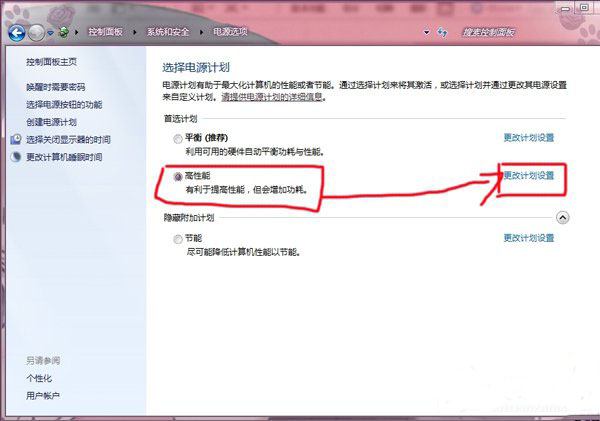
Task: Open 更改计划设置 for the 高性能 plan
Action: pyautogui.click(x=528, y=176)
